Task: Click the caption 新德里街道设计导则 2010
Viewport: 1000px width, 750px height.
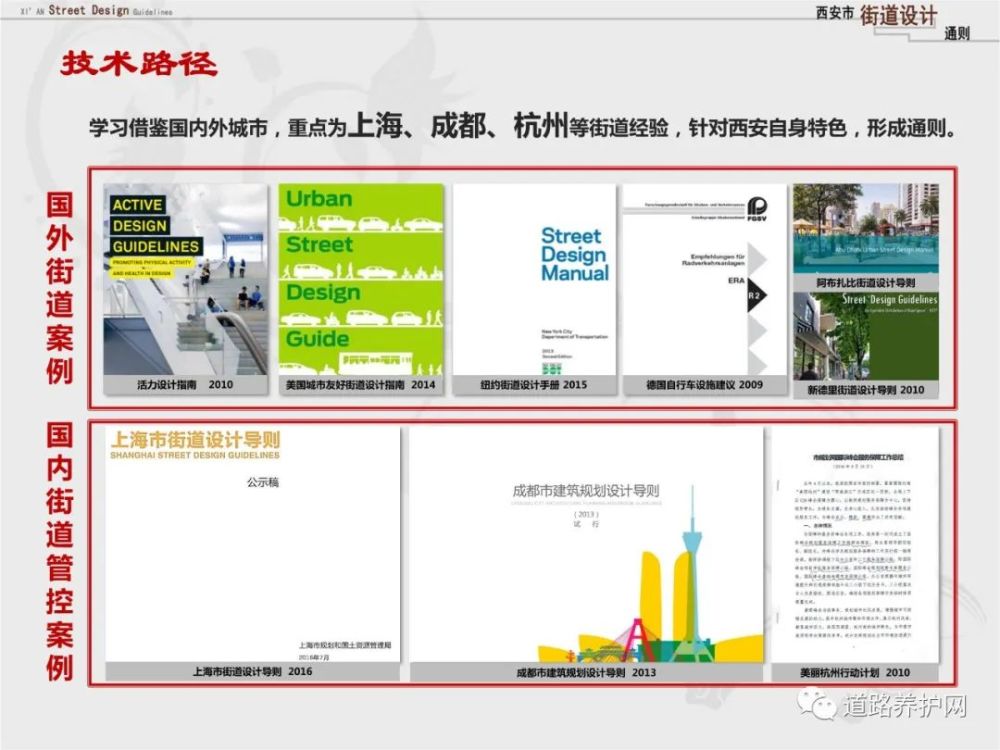Action: pos(865,390)
